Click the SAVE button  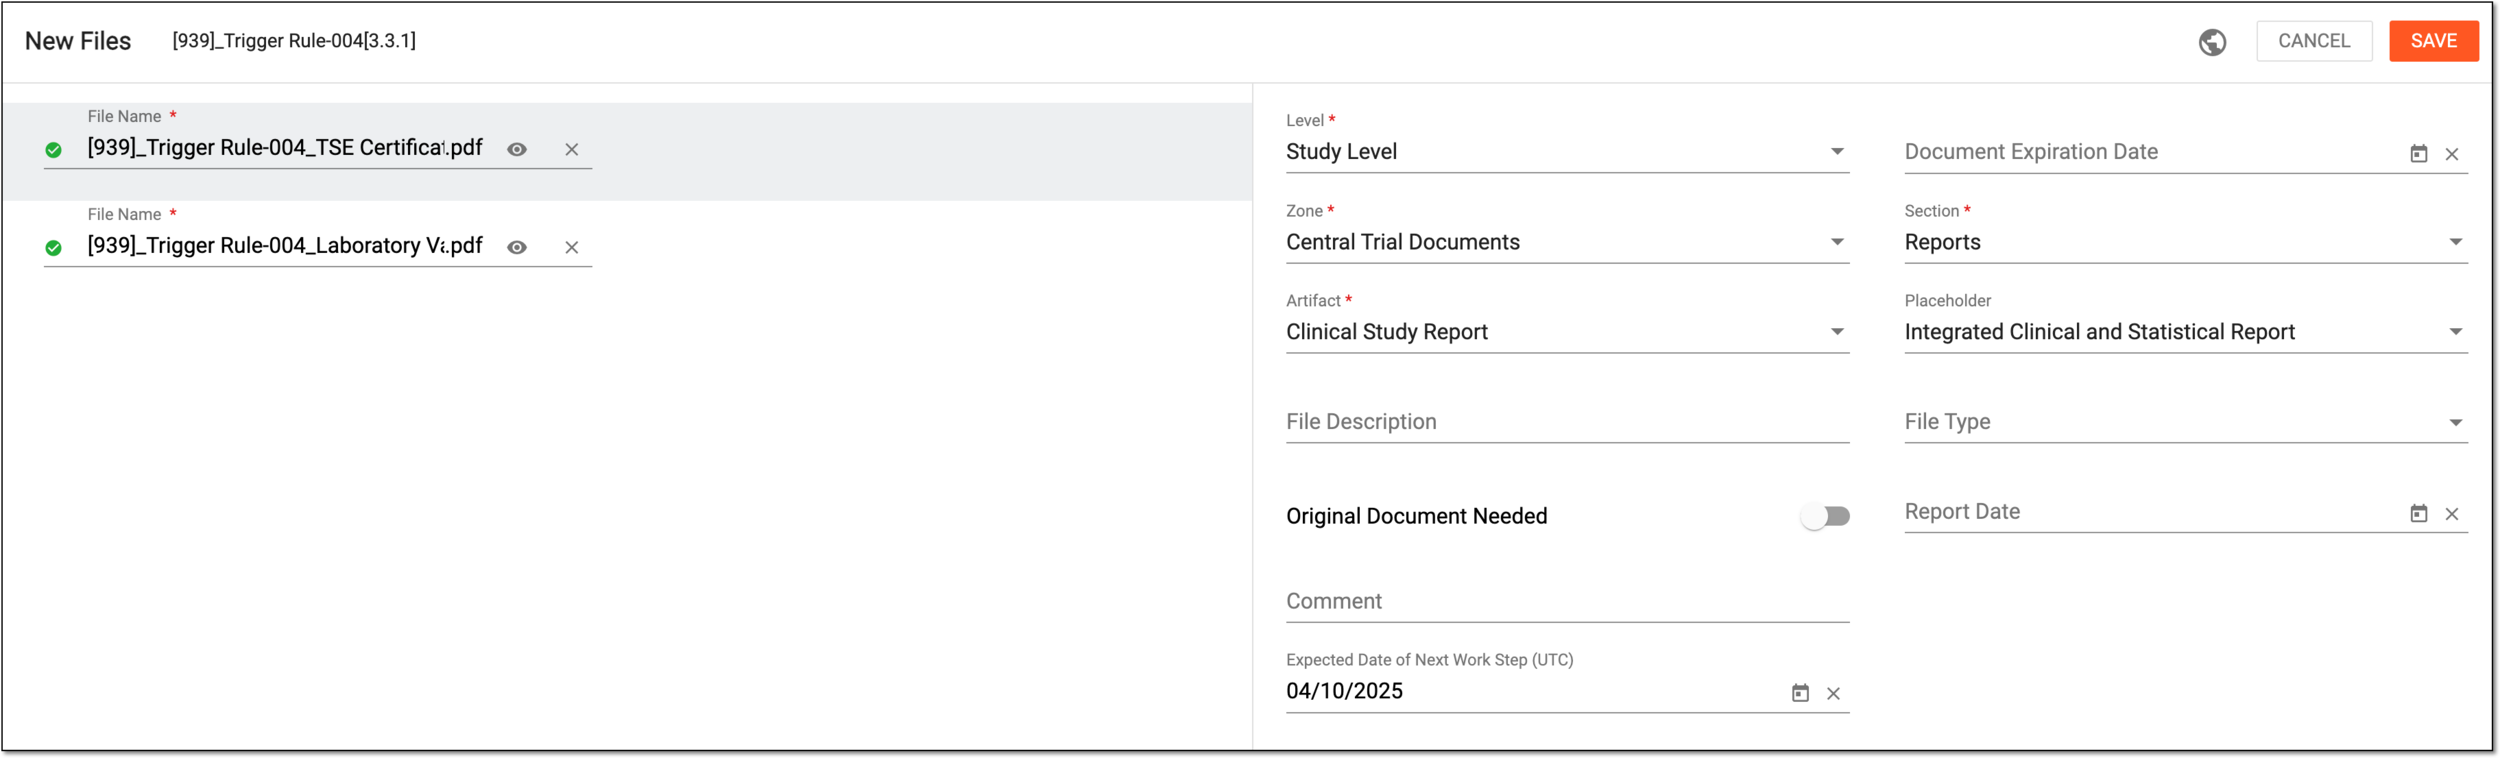pos(2433,41)
